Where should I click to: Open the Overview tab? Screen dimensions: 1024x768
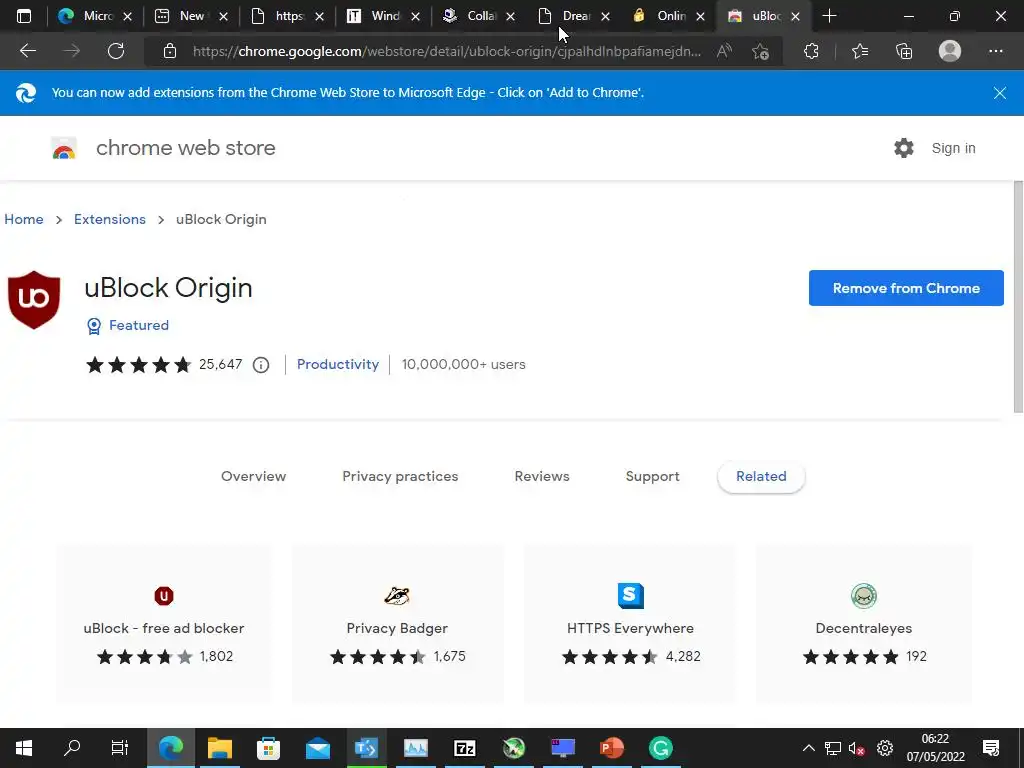pos(253,476)
